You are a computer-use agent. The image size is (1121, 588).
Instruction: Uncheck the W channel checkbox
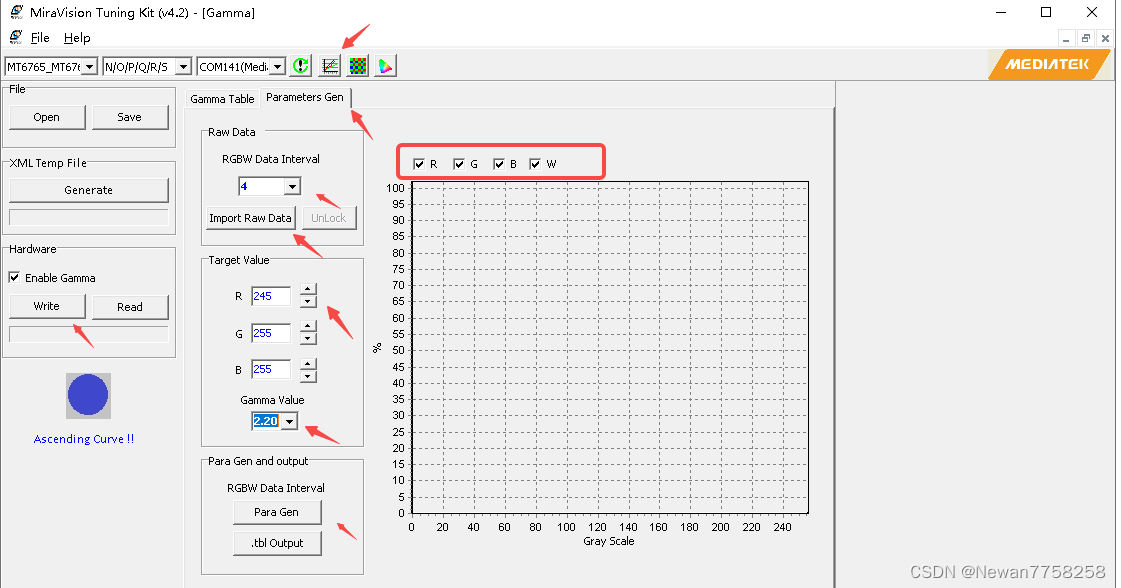[x=535, y=164]
